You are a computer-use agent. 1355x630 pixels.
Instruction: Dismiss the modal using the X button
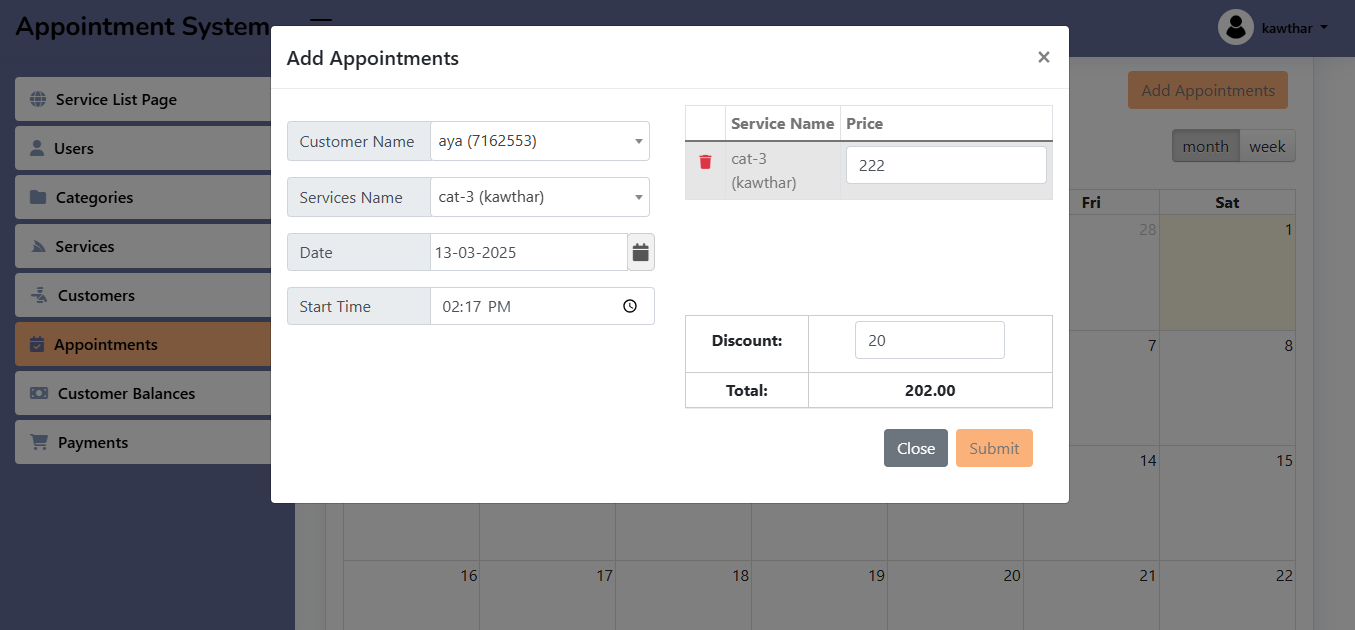1043,57
